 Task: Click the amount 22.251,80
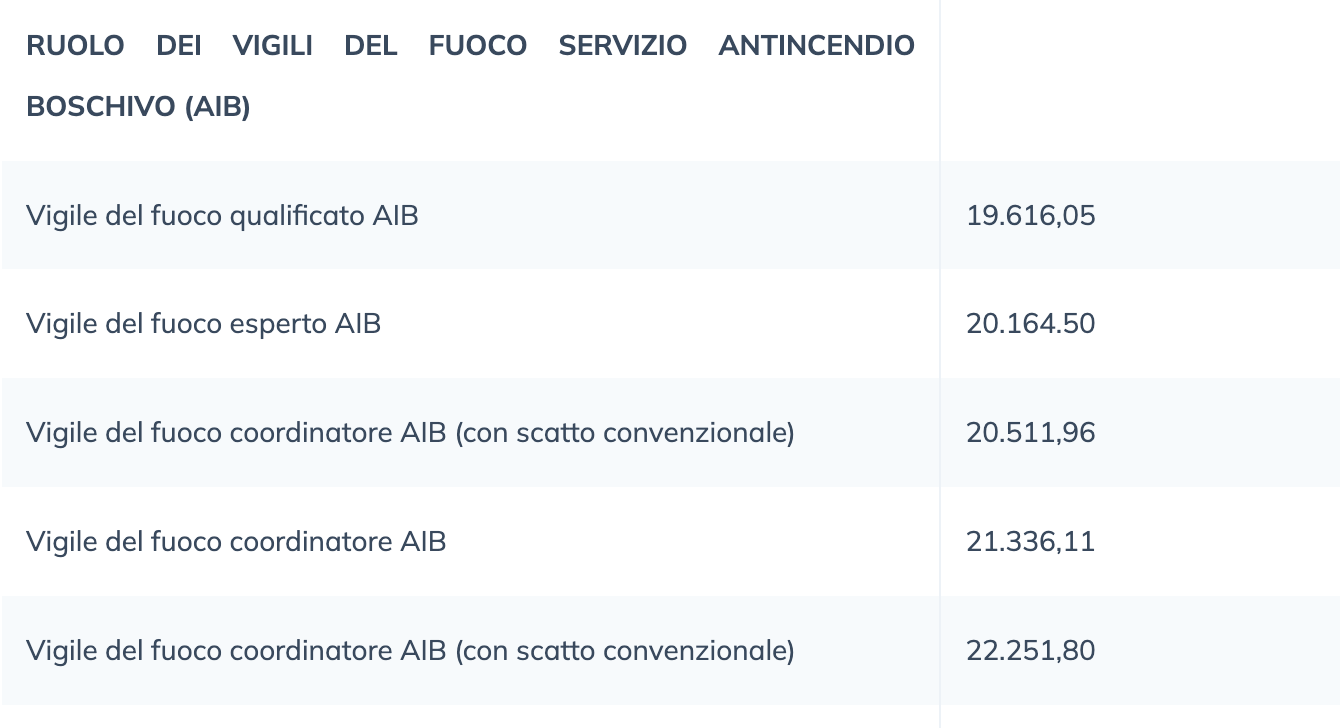[1031, 651]
